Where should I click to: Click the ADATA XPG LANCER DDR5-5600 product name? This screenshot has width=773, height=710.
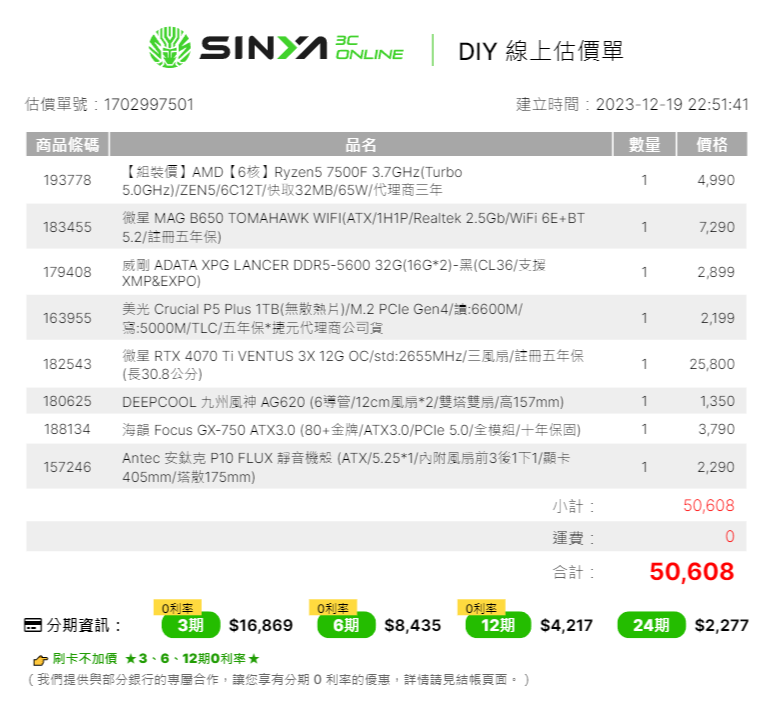pyautogui.click(x=334, y=273)
